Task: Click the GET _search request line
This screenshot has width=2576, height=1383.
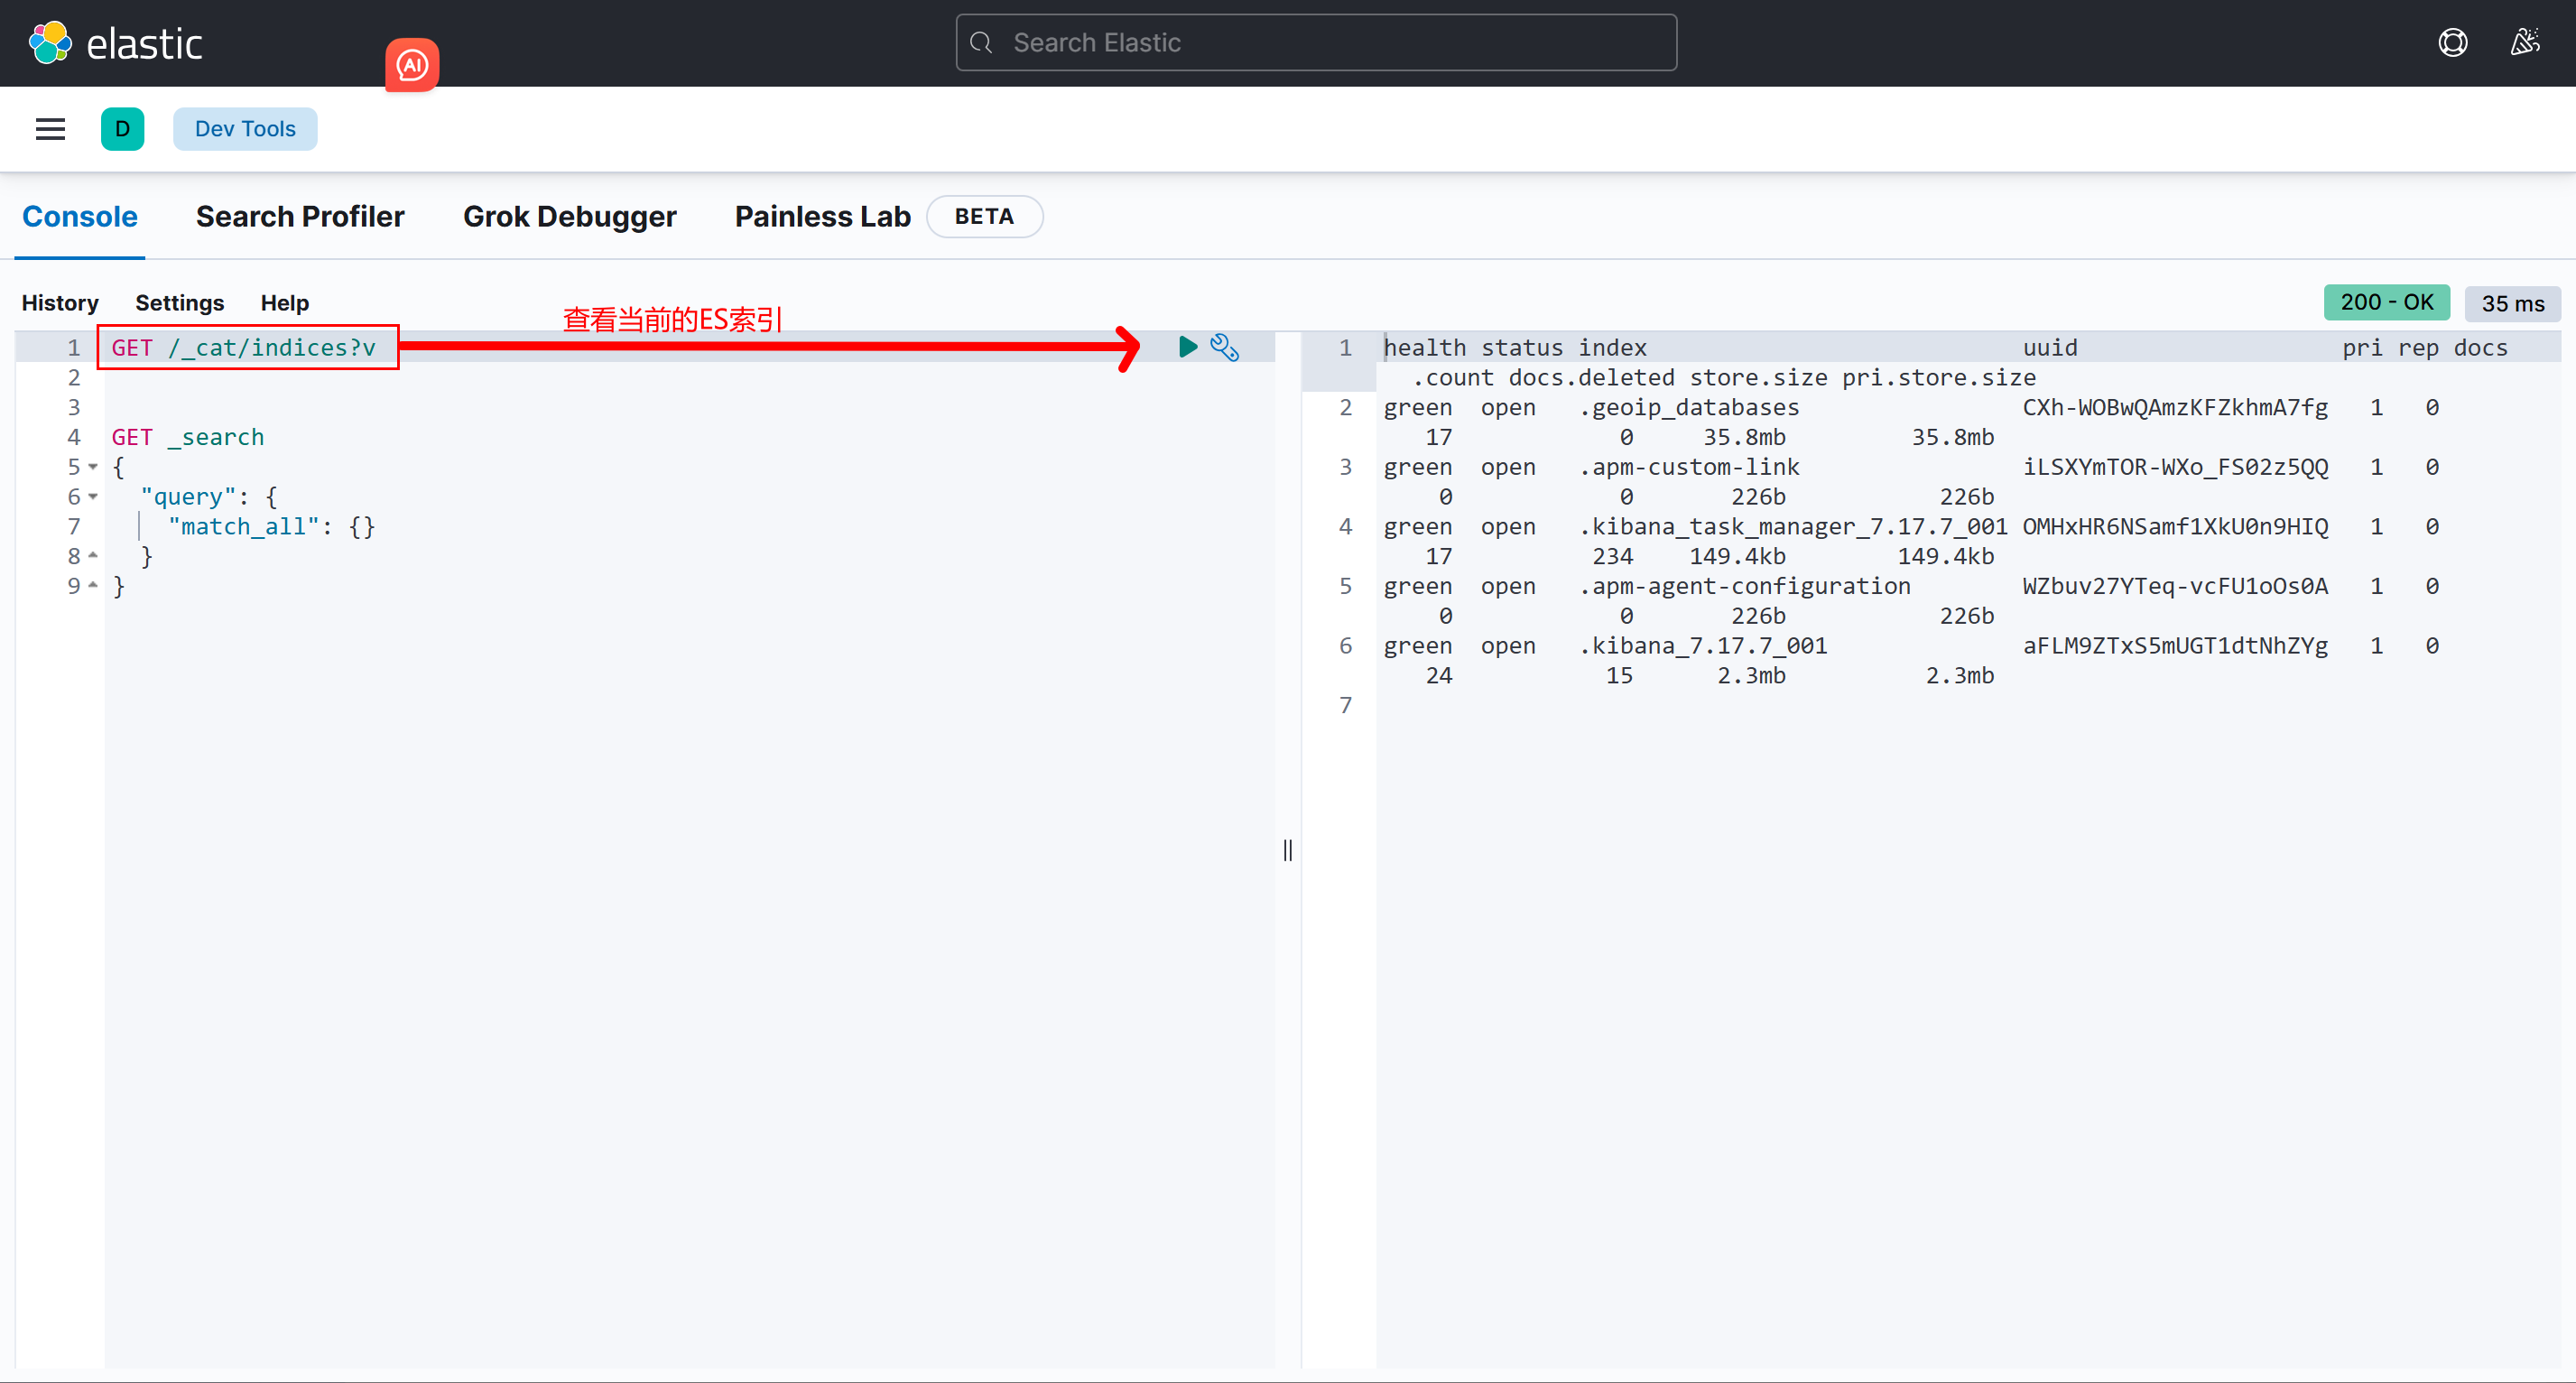Action: [x=188, y=437]
